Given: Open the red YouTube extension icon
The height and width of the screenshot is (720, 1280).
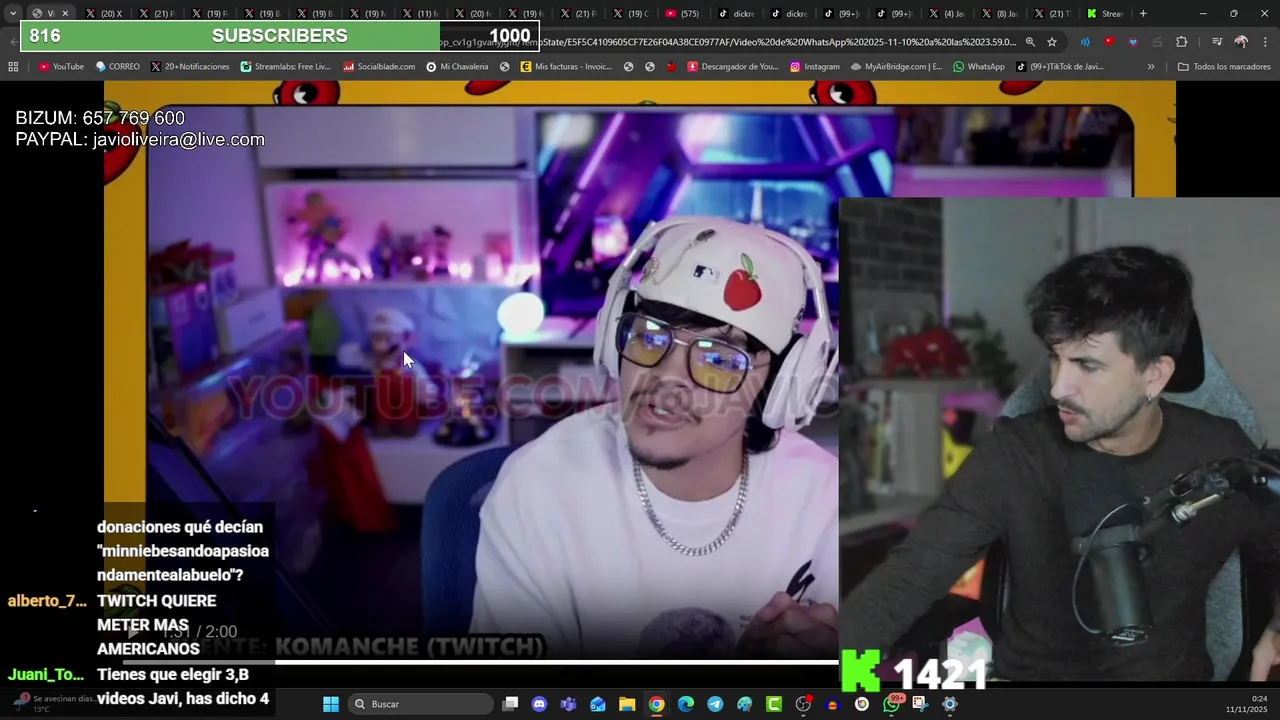Looking at the screenshot, I should 1109,42.
